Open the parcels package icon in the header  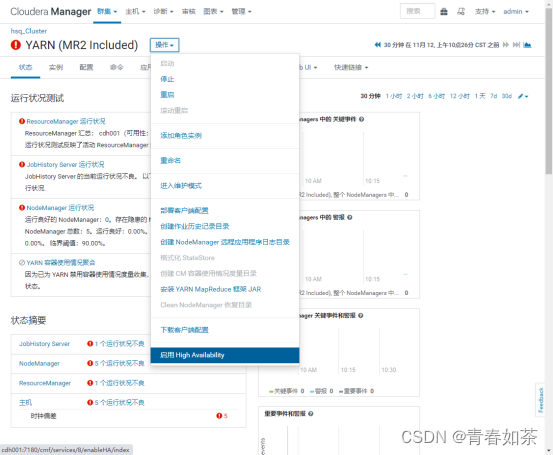(x=444, y=12)
